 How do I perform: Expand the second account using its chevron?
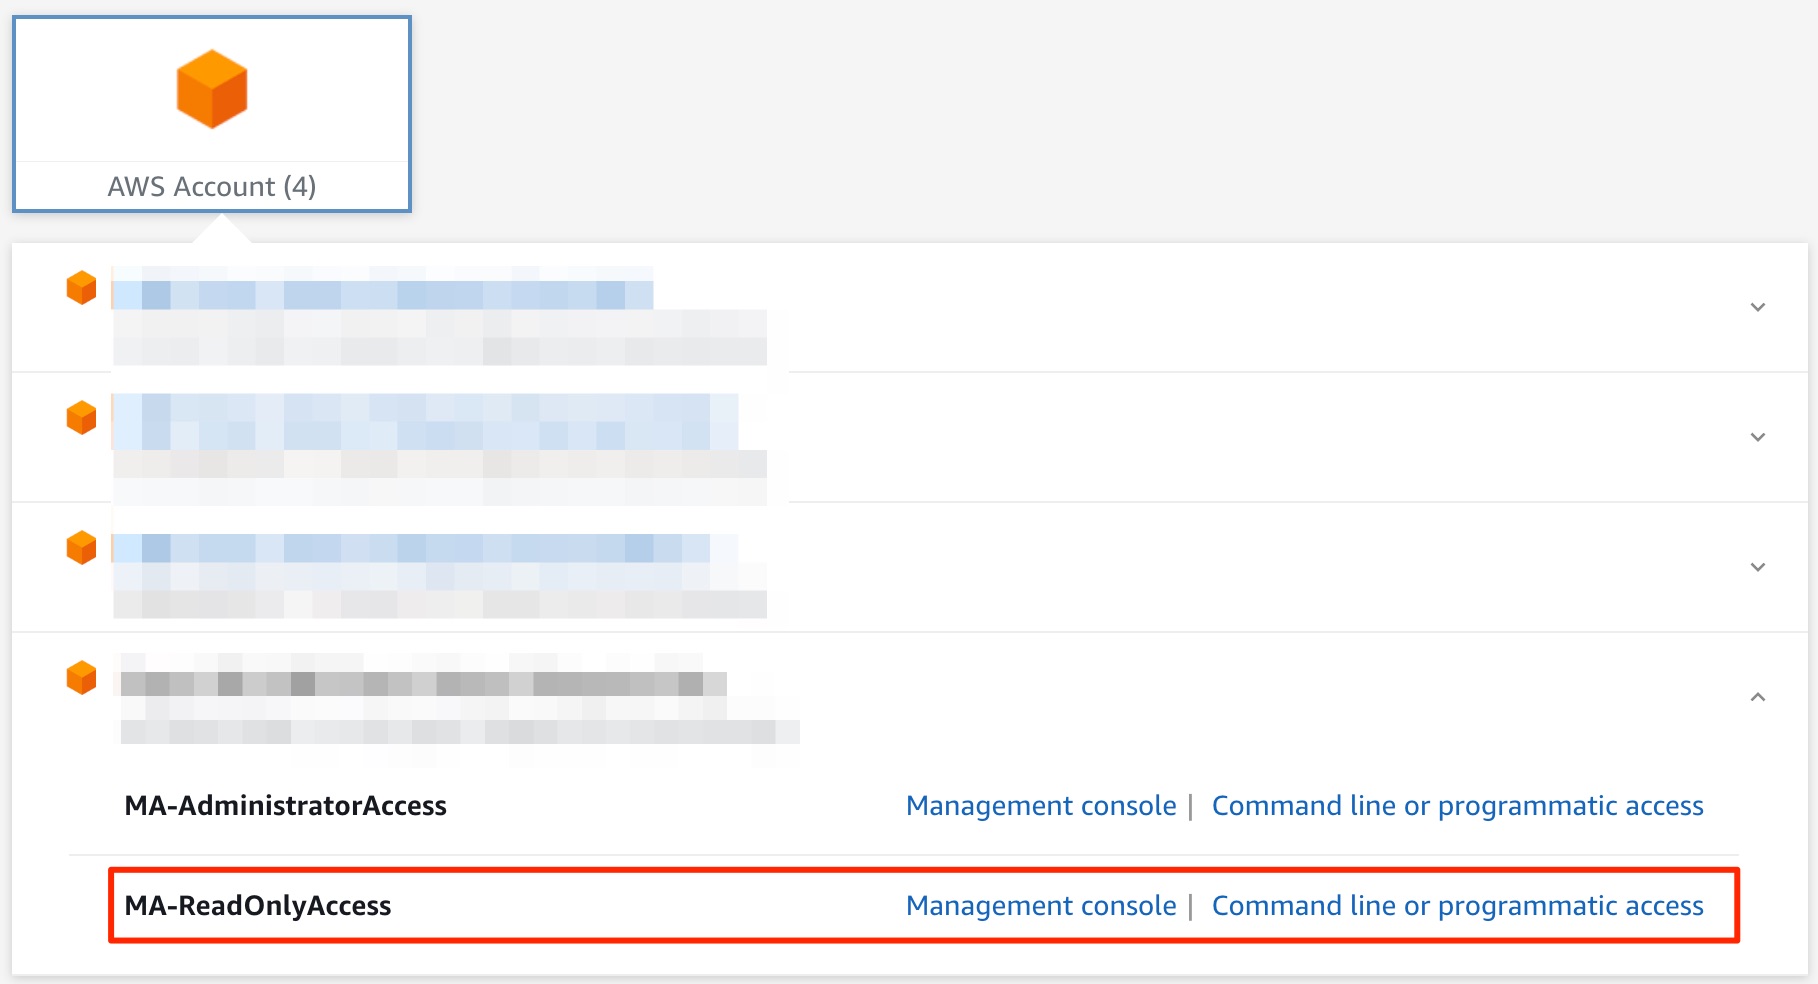tap(1757, 437)
